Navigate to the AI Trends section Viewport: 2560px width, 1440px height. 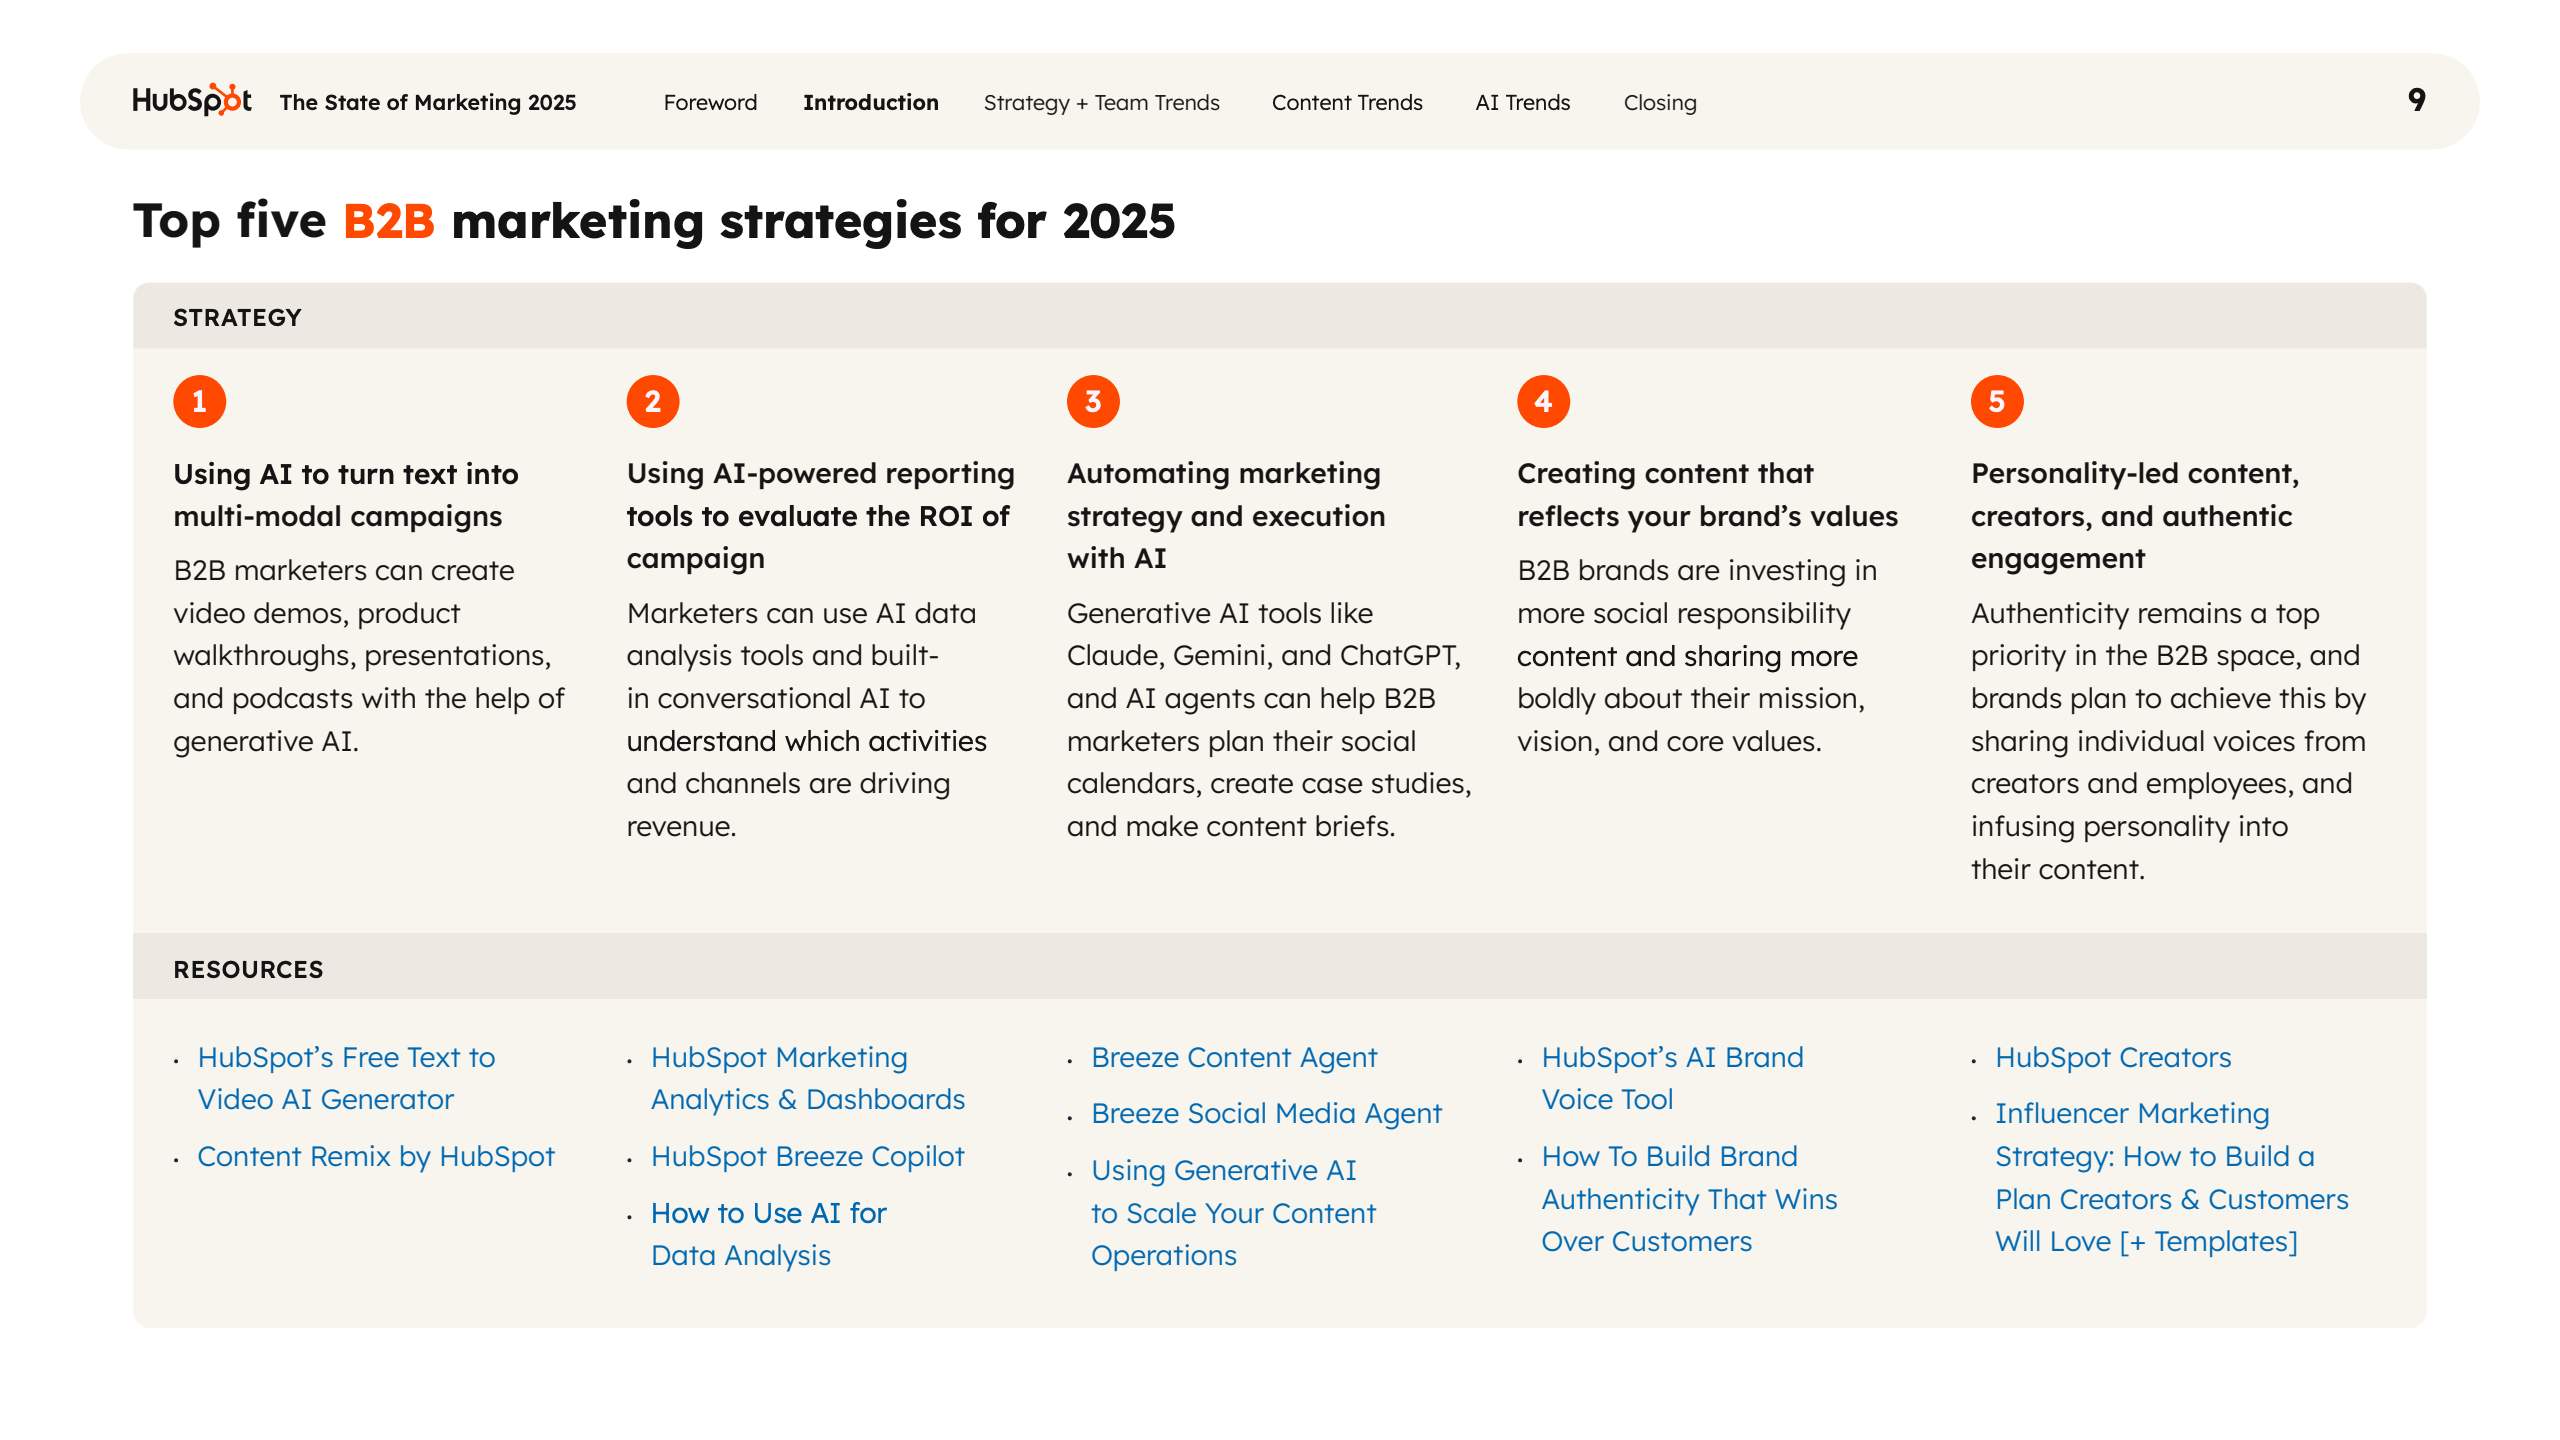click(1521, 102)
